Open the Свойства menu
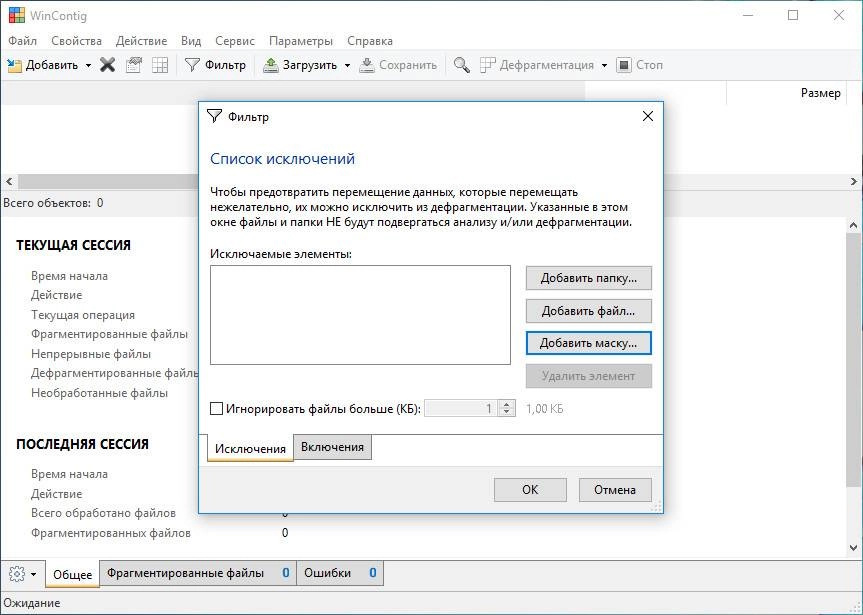This screenshot has width=863, height=615. pyautogui.click(x=77, y=41)
